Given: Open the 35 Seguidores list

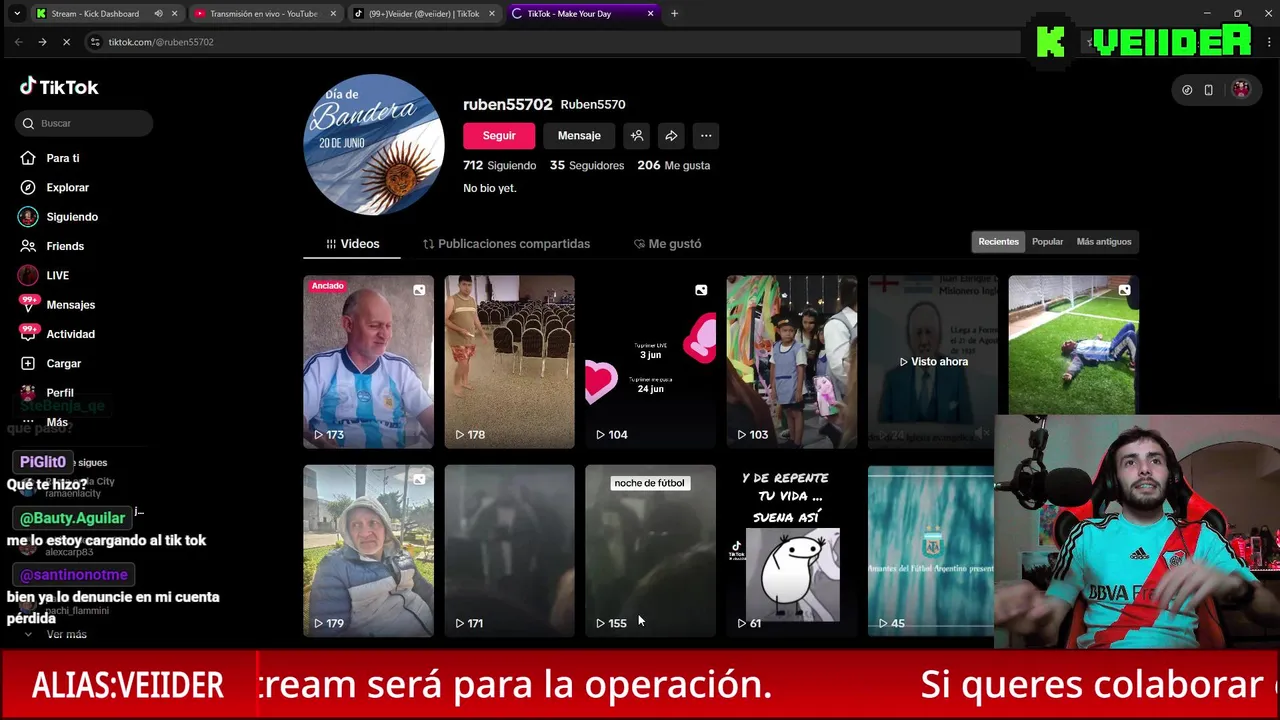Looking at the screenshot, I should point(587,165).
